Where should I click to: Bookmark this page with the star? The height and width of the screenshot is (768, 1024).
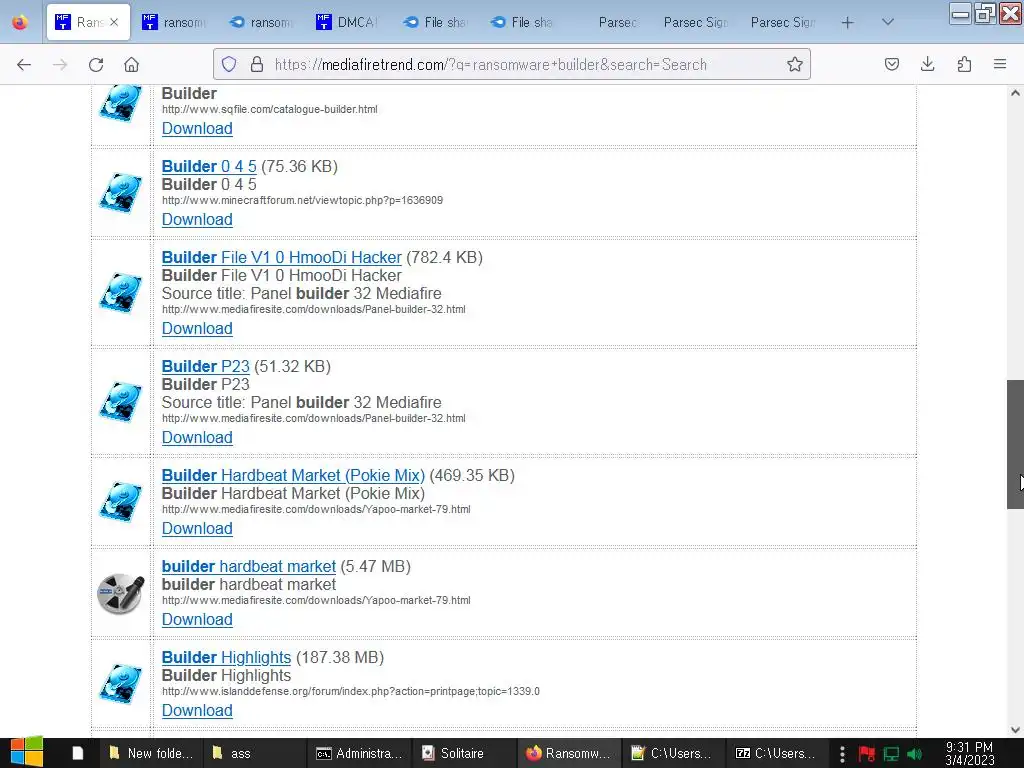pos(794,64)
